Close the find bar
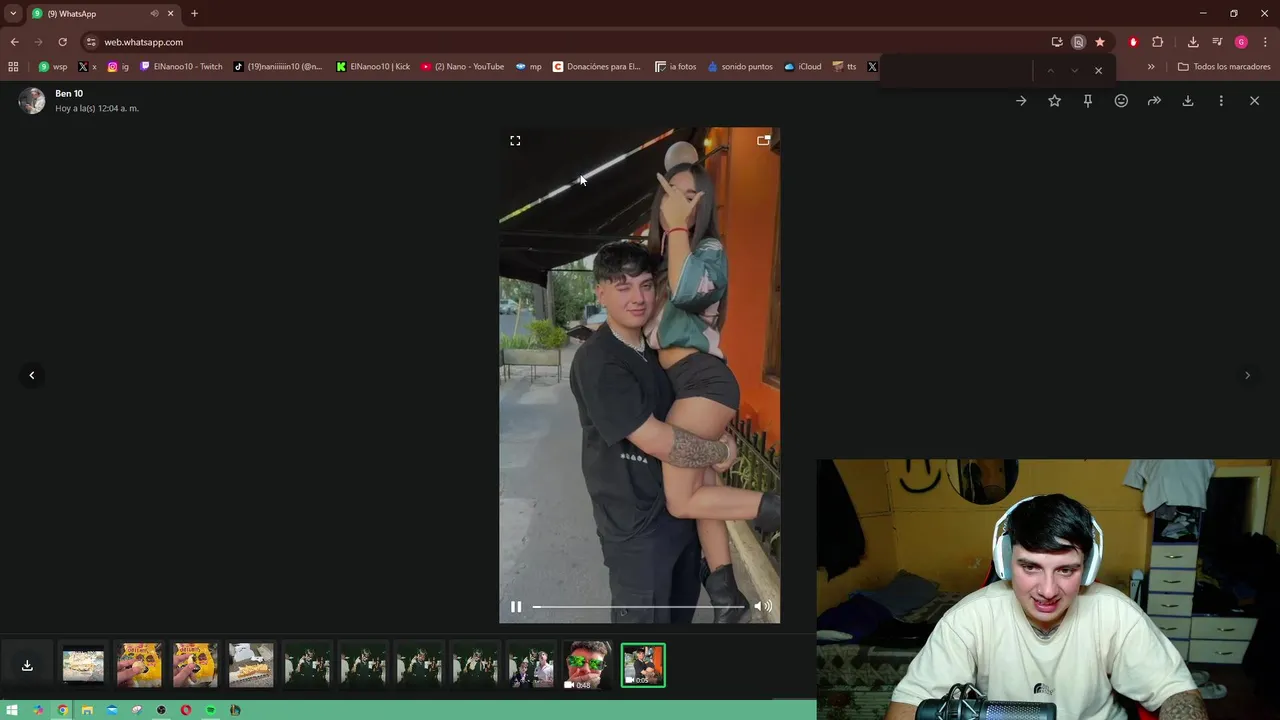Screen dimensions: 1280x720 (1098, 71)
